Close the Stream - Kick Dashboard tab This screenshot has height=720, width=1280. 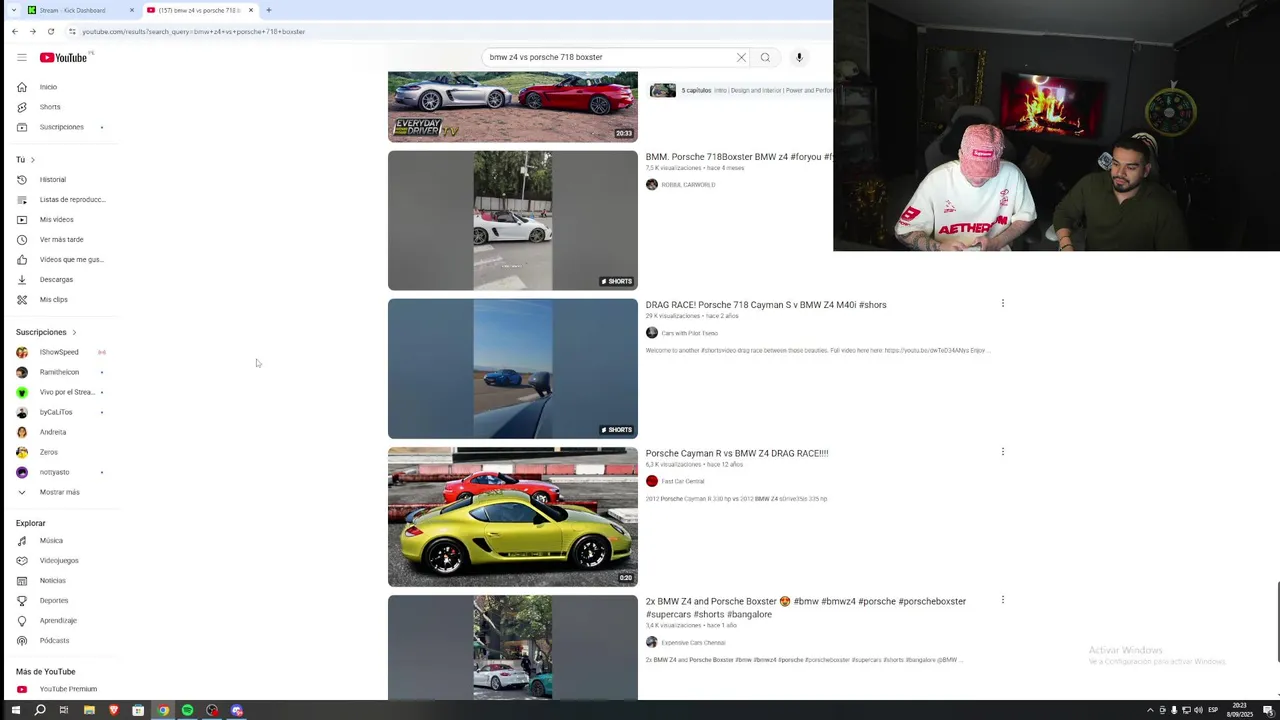point(132,10)
